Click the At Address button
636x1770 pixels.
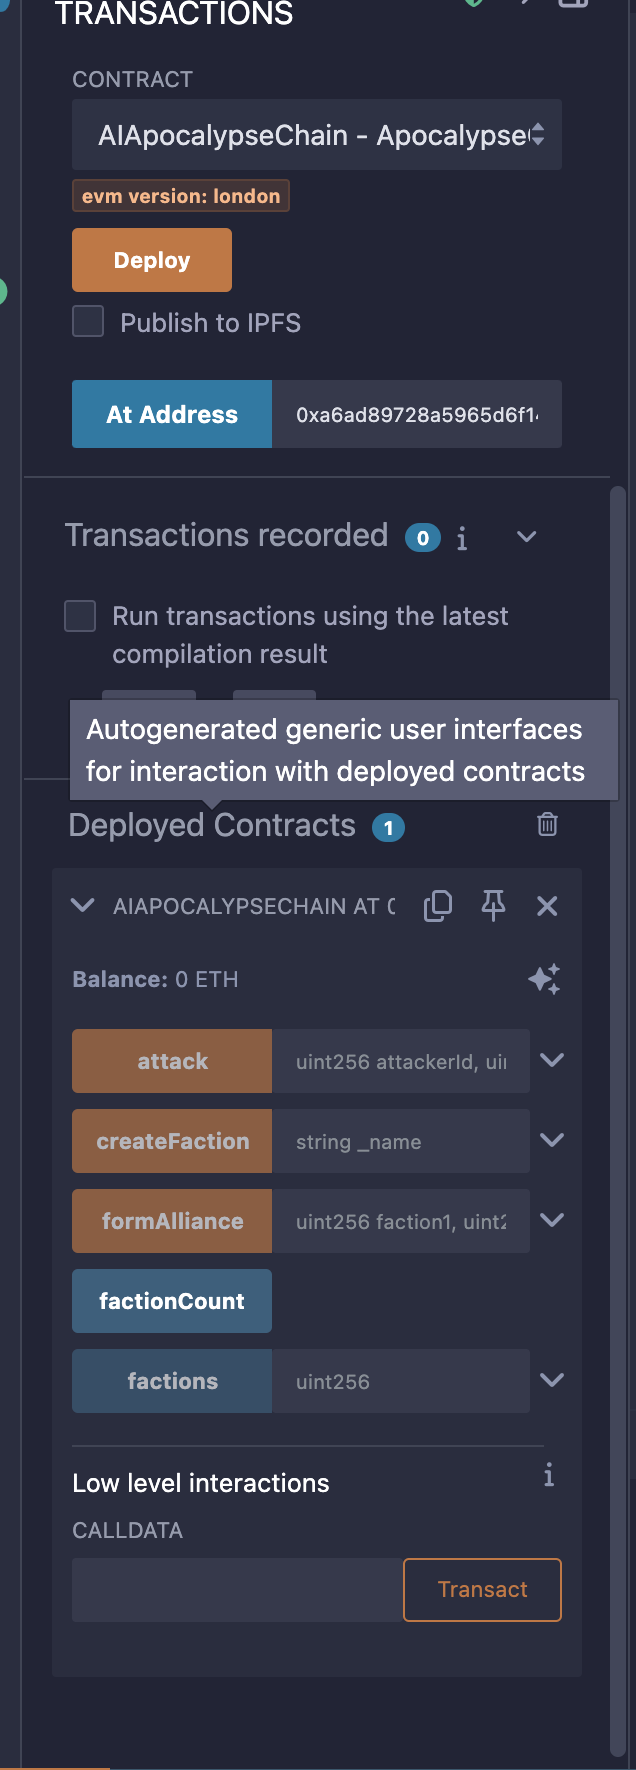(x=172, y=414)
